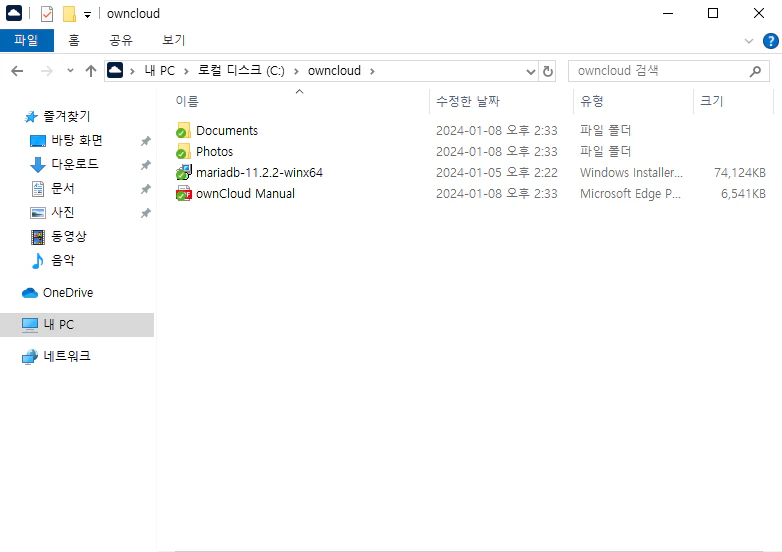Select the mariadb installer file icon
This screenshot has height=552, width=782.
point(184,173)
